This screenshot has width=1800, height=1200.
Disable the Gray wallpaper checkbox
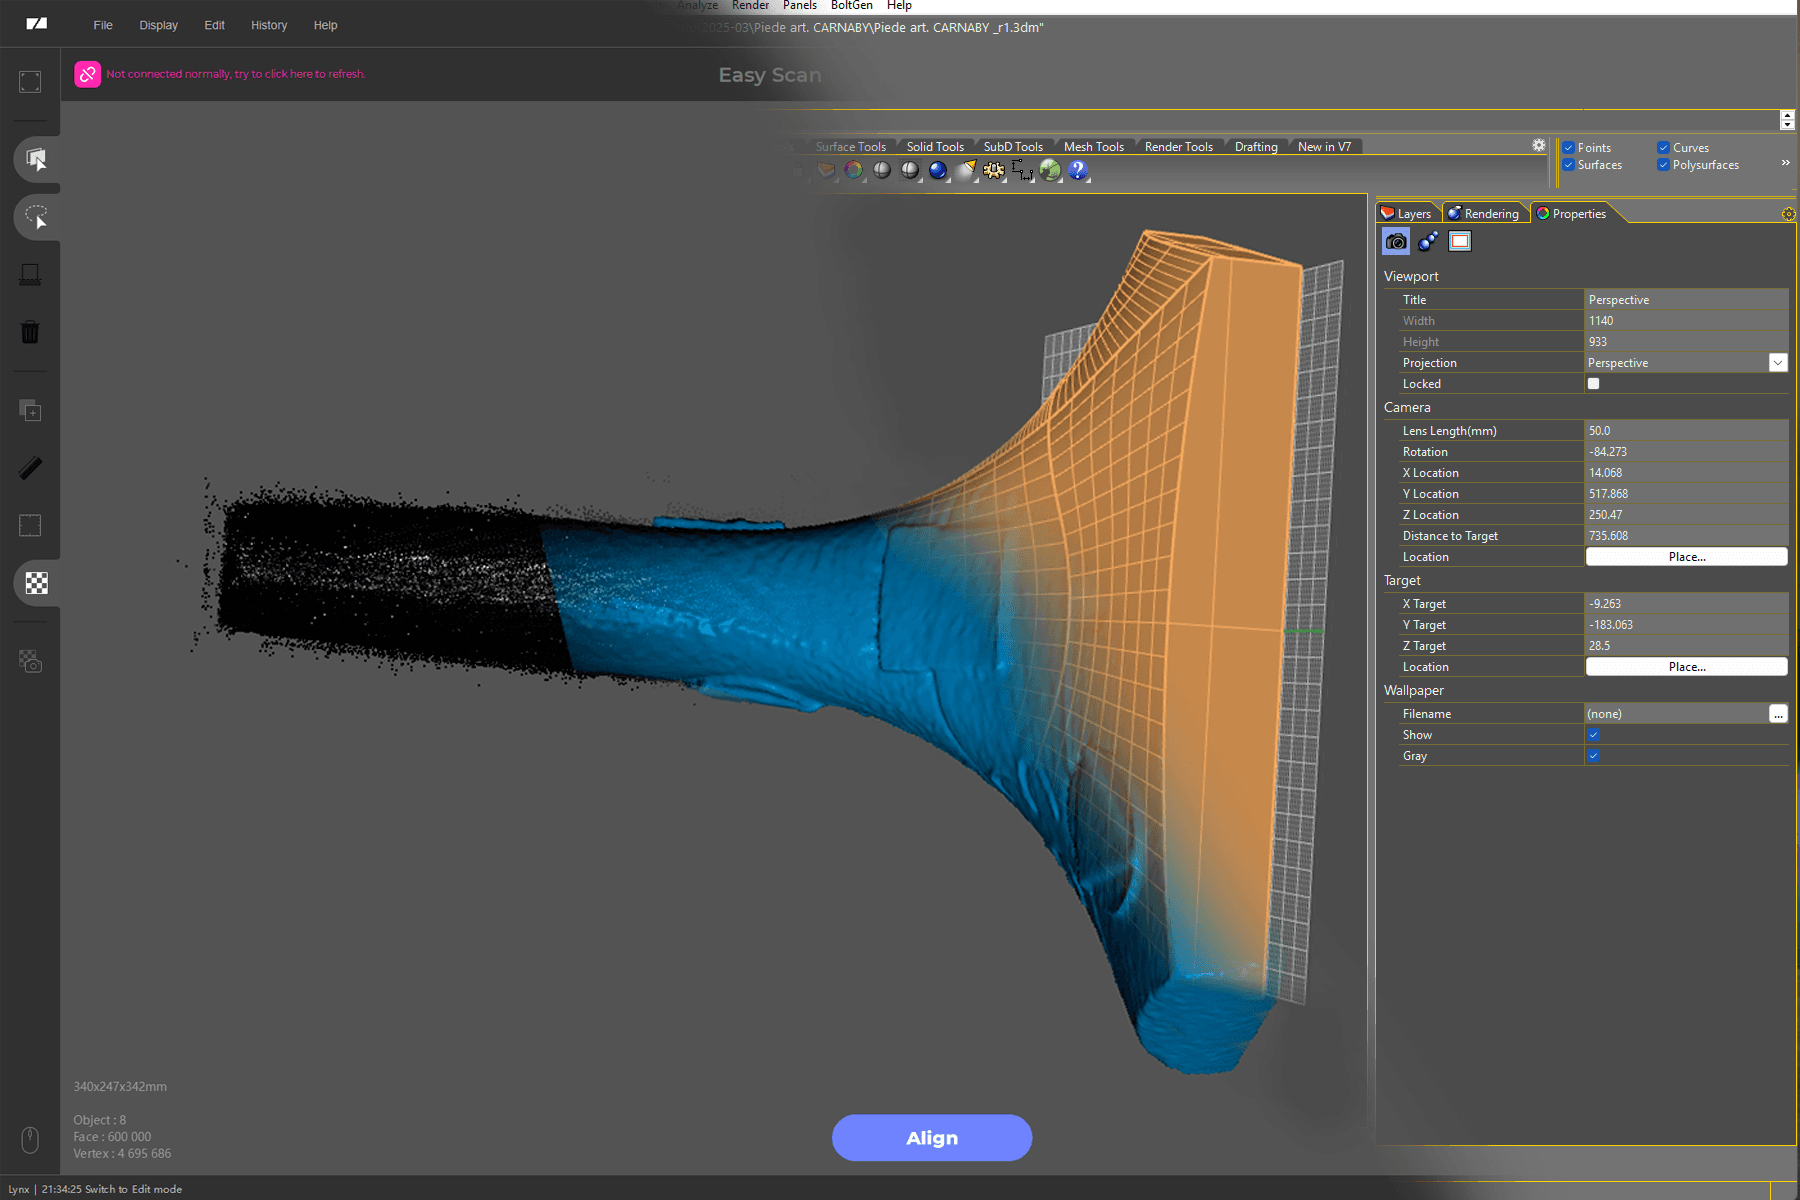tap(1593, 756)
